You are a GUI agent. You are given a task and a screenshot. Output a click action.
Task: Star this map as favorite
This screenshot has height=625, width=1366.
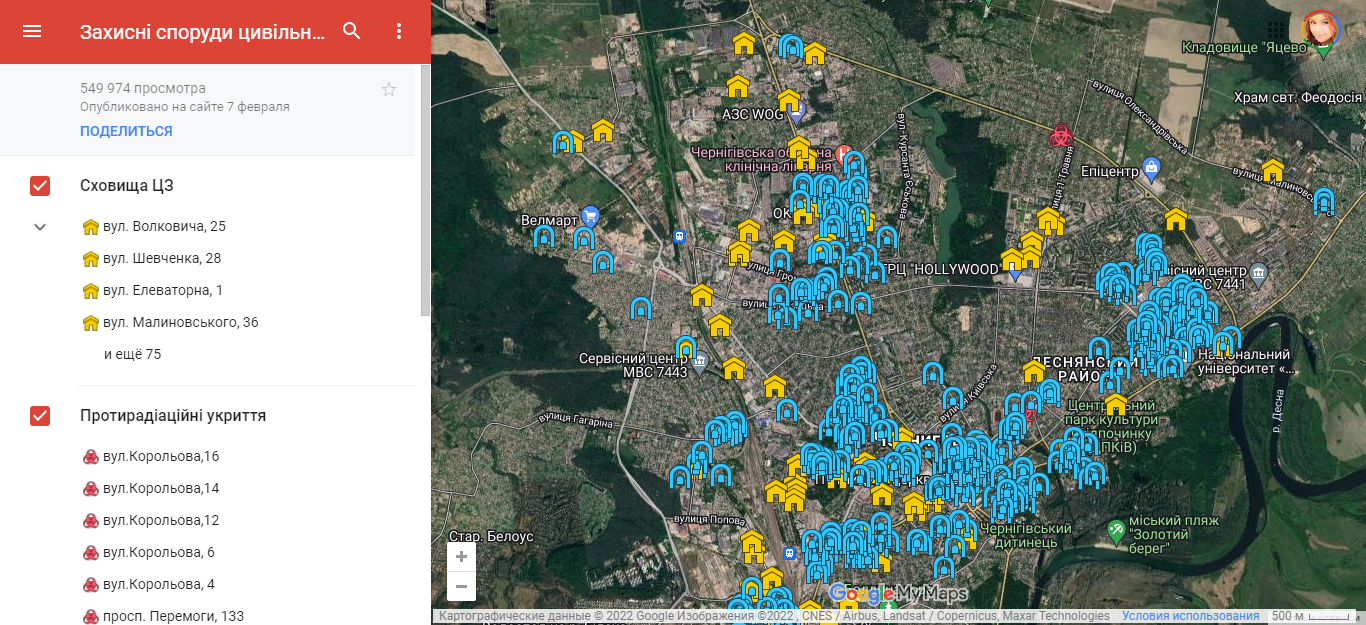[x=389, y=90]
